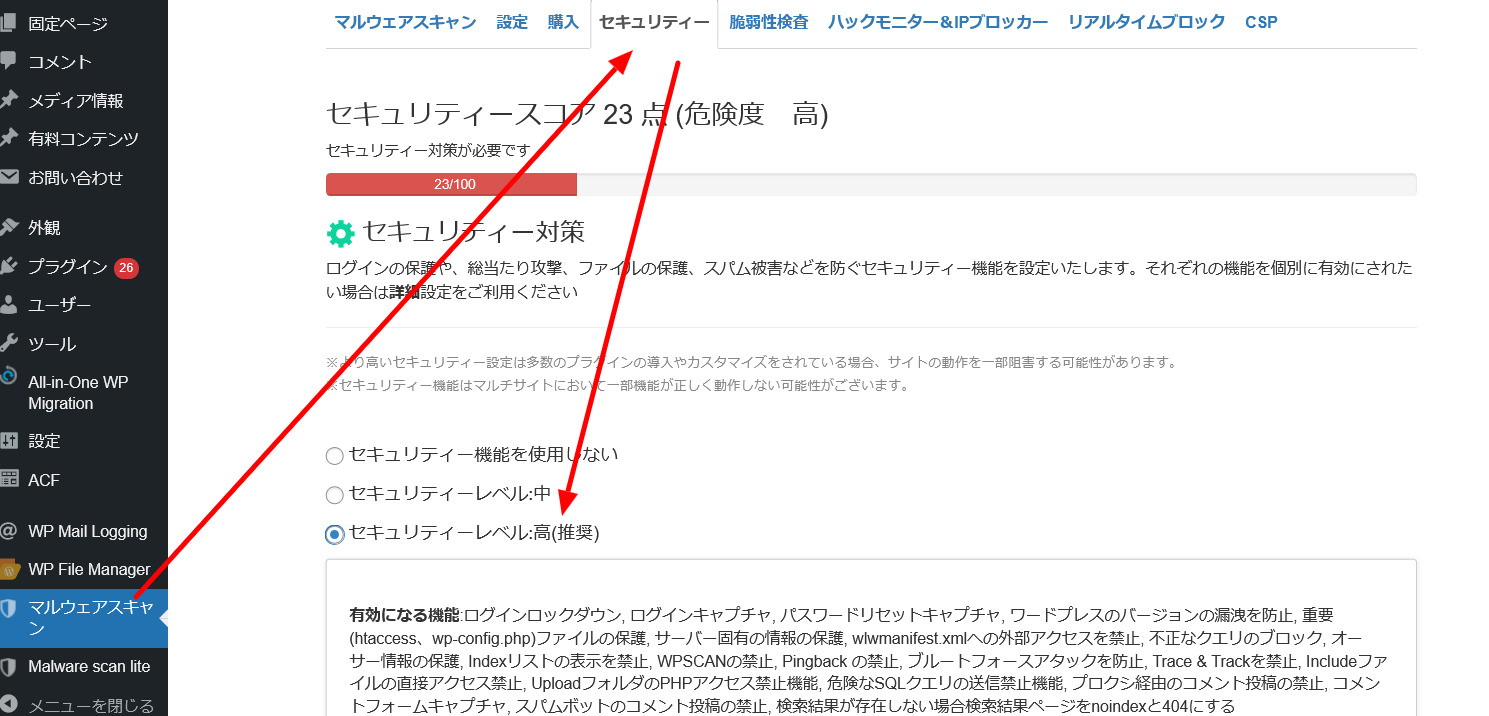Viewport: 1489px width, 716px height.
Task: Expand the 外観 appearance menu
Action: [x=44, y=227]
